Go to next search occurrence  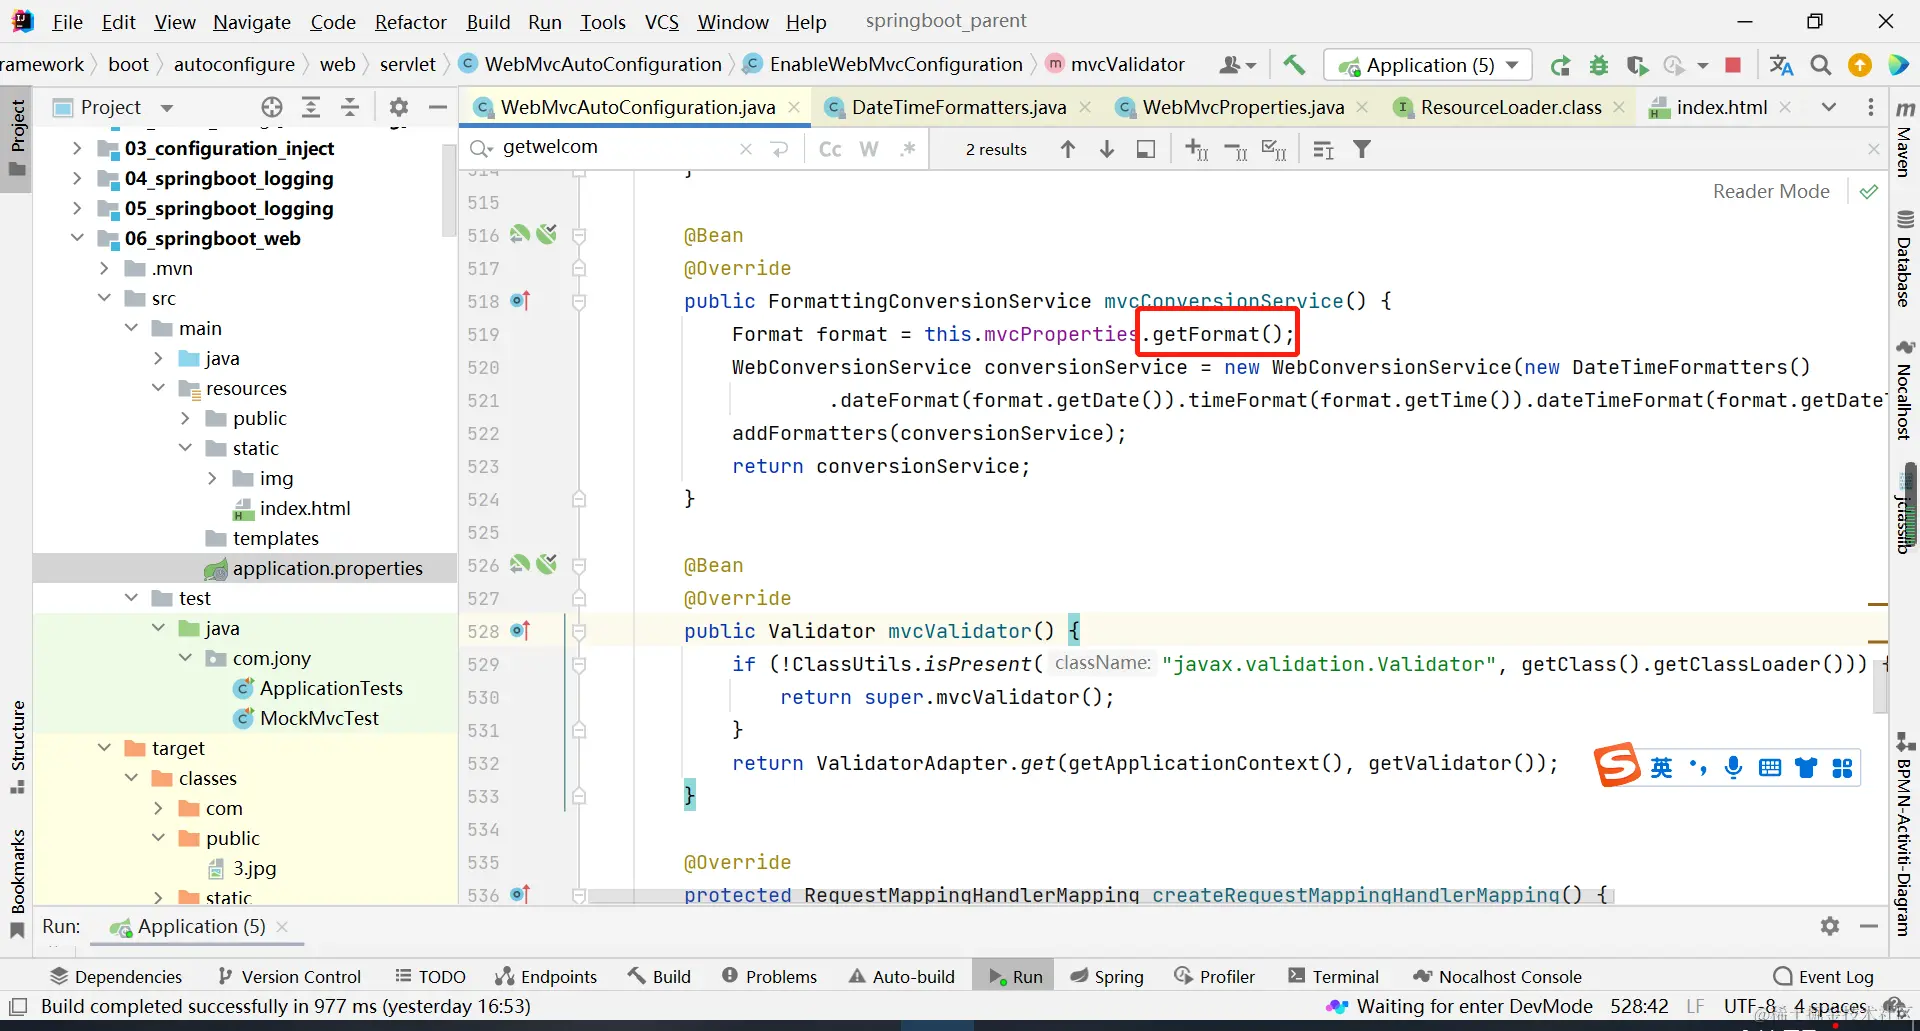(x=1107, y=149)
